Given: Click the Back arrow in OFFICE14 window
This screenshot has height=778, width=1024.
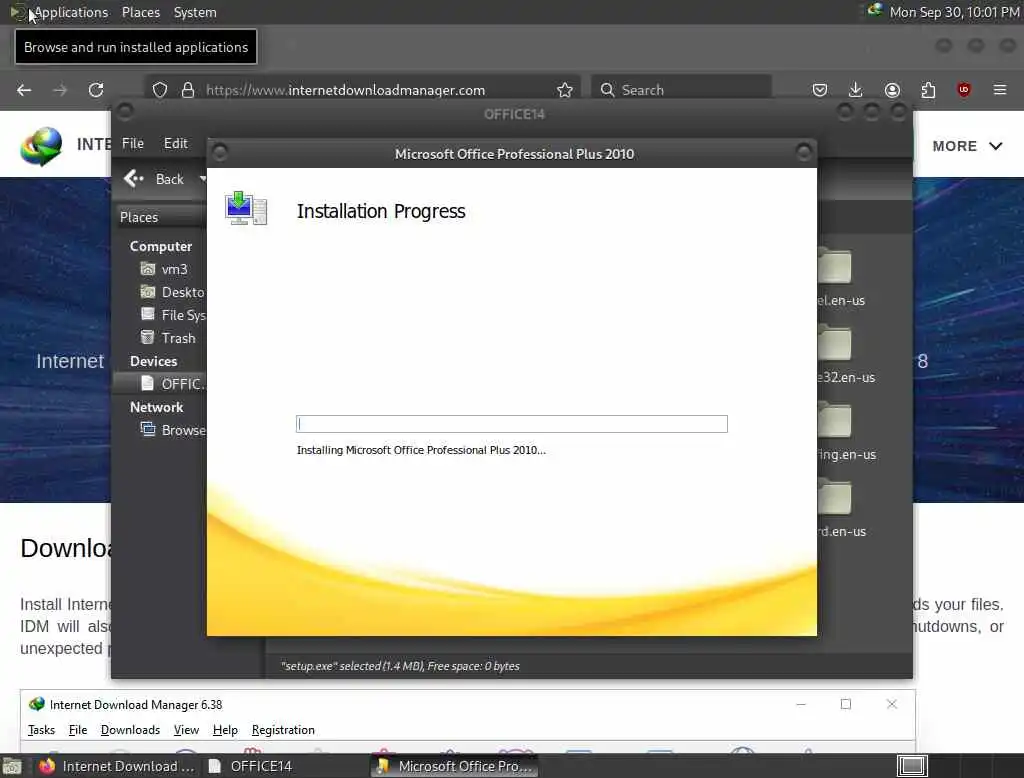Looking at the screenshot, I should click(134, 178).
